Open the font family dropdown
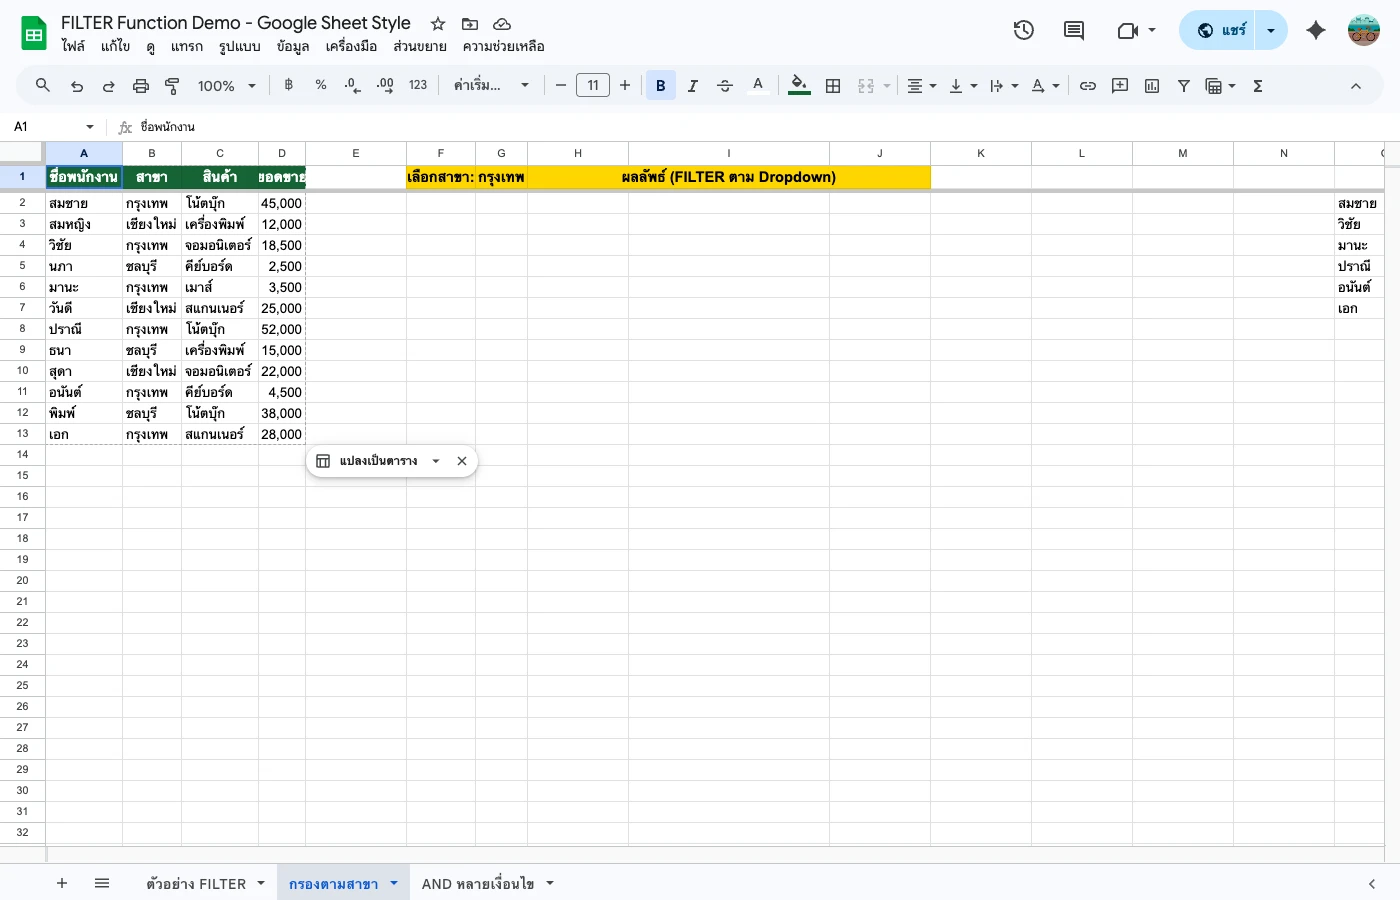 coord(490,86)
